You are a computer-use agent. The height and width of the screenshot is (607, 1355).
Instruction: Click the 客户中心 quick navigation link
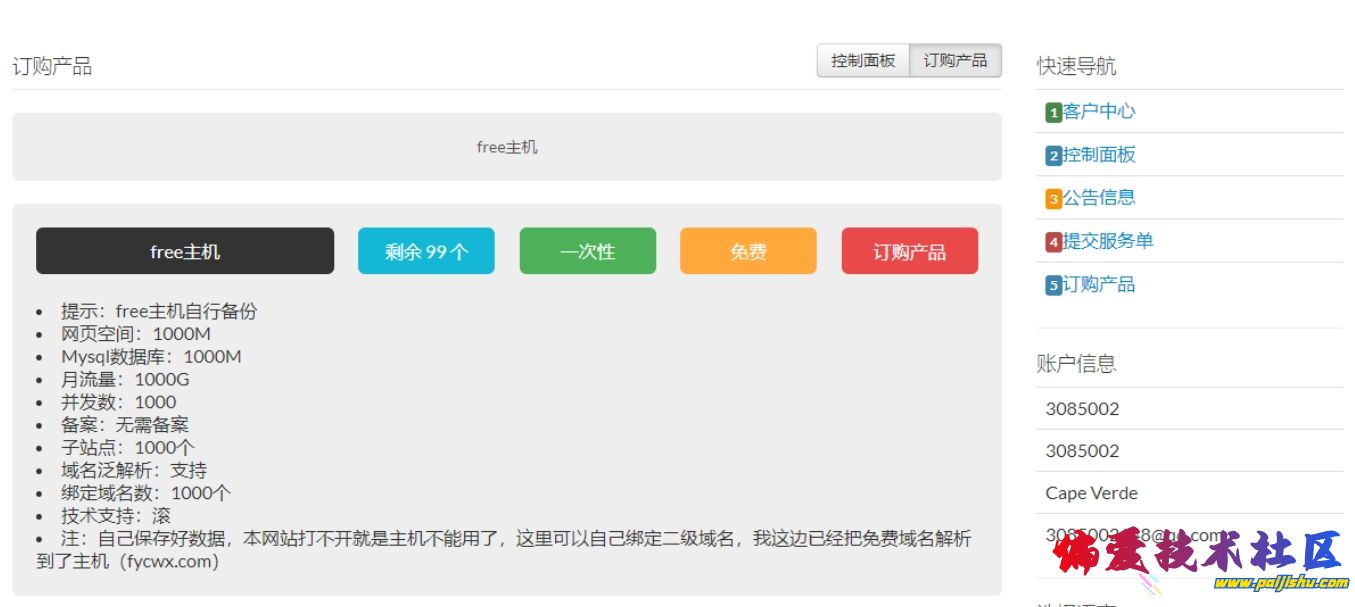click(x=1098, y=112)
